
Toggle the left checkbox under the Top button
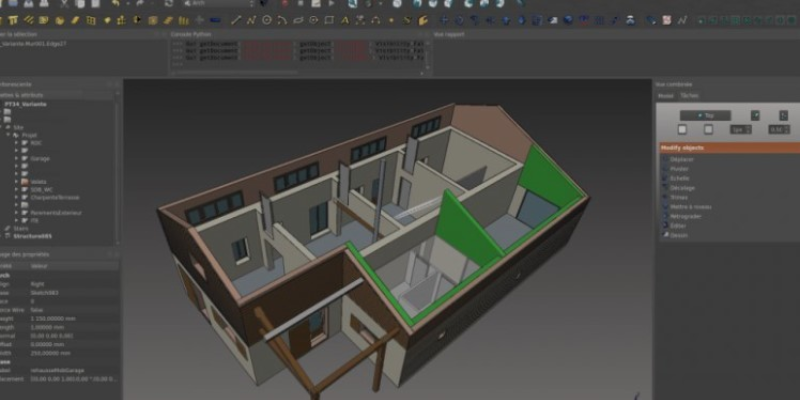pyautogui.click(x=681, y=129)
